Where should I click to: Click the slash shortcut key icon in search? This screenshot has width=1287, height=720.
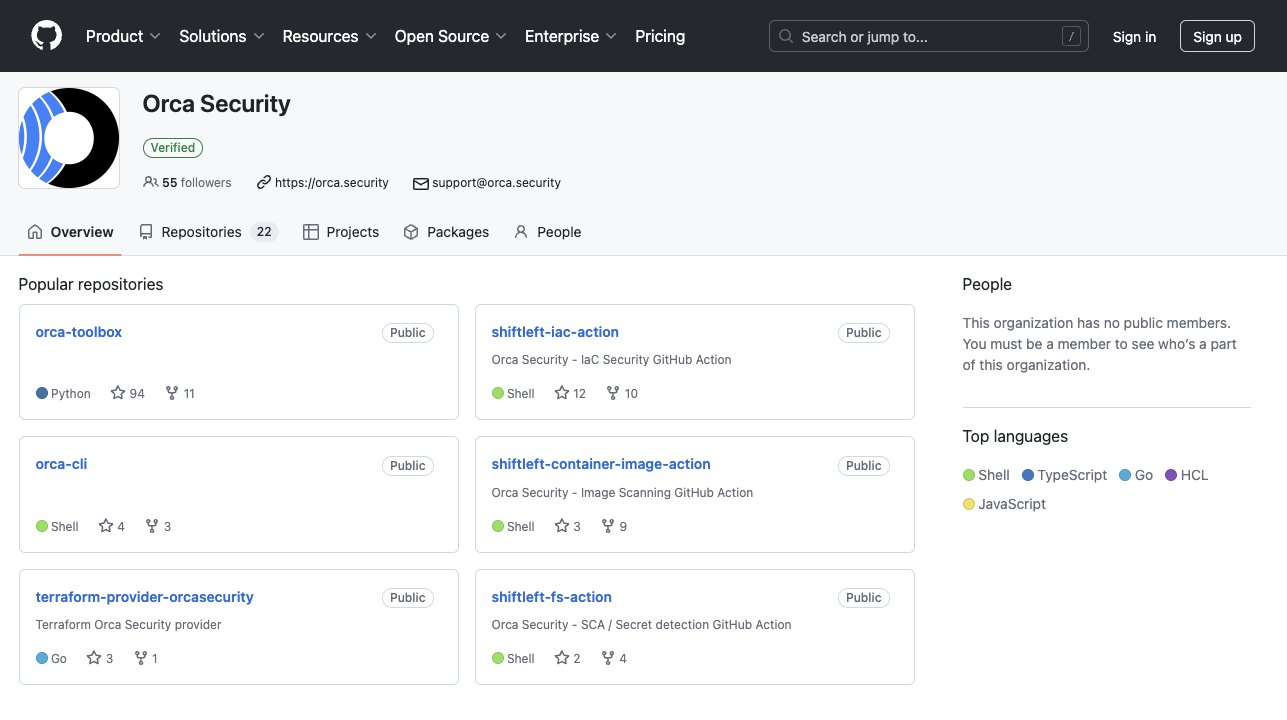[x=1071, y=36]
